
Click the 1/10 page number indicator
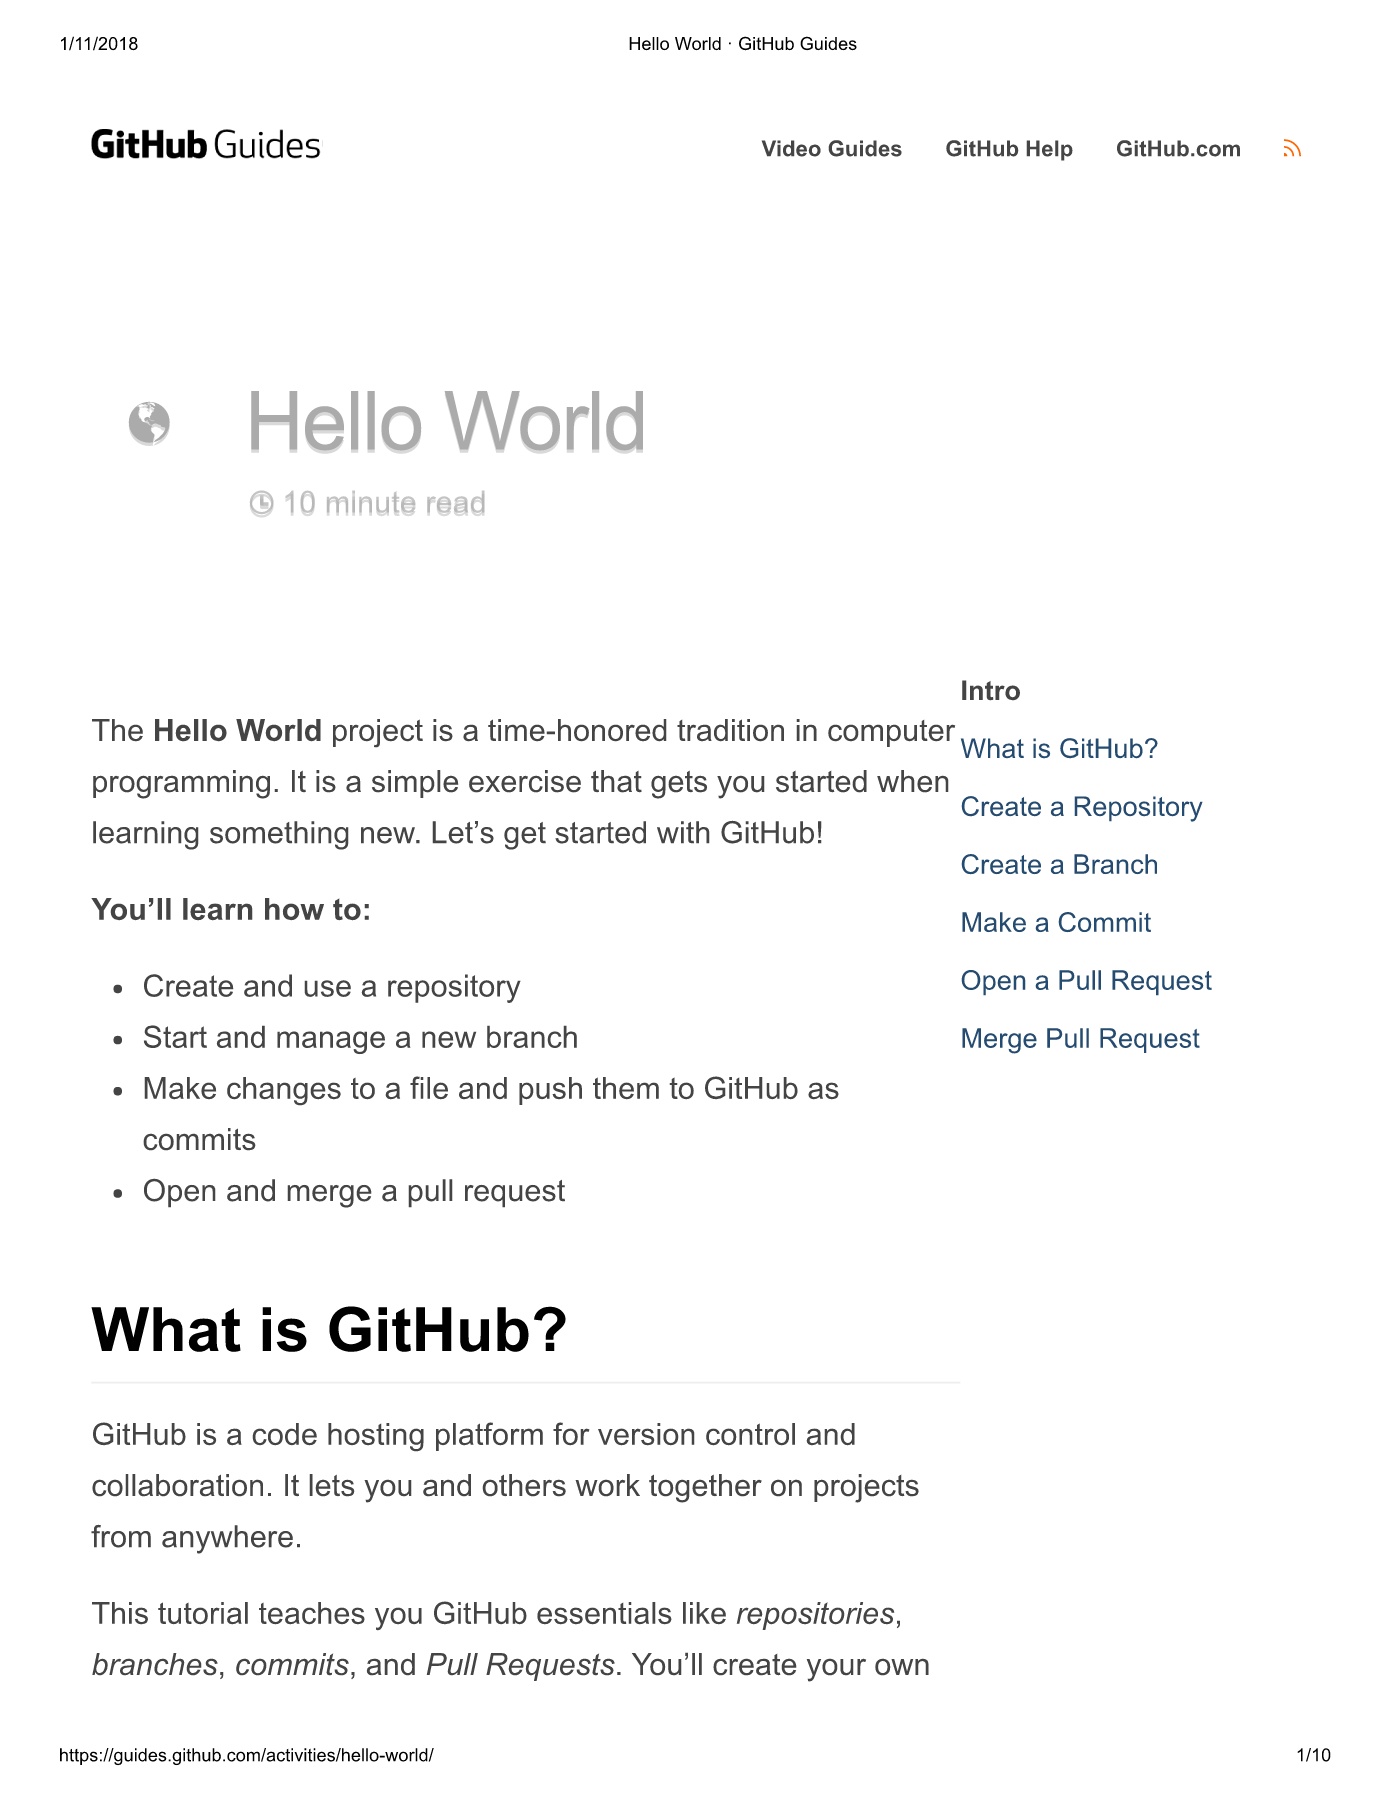[x=1313, y=1755]
